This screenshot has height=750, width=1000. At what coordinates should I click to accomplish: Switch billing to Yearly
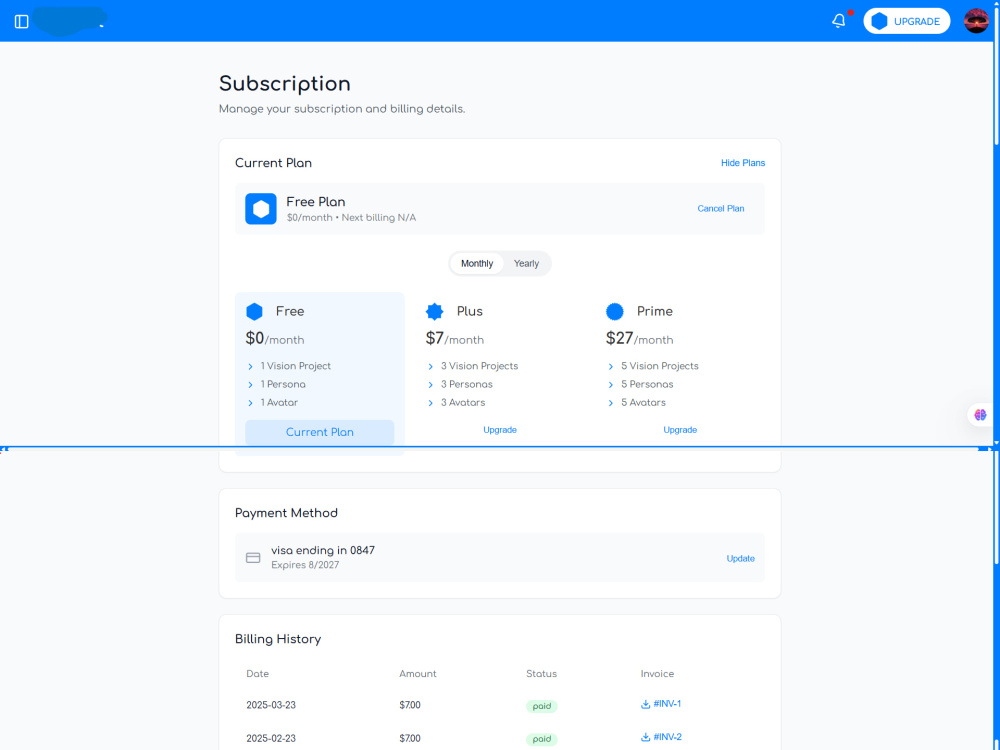pos(526,263)
